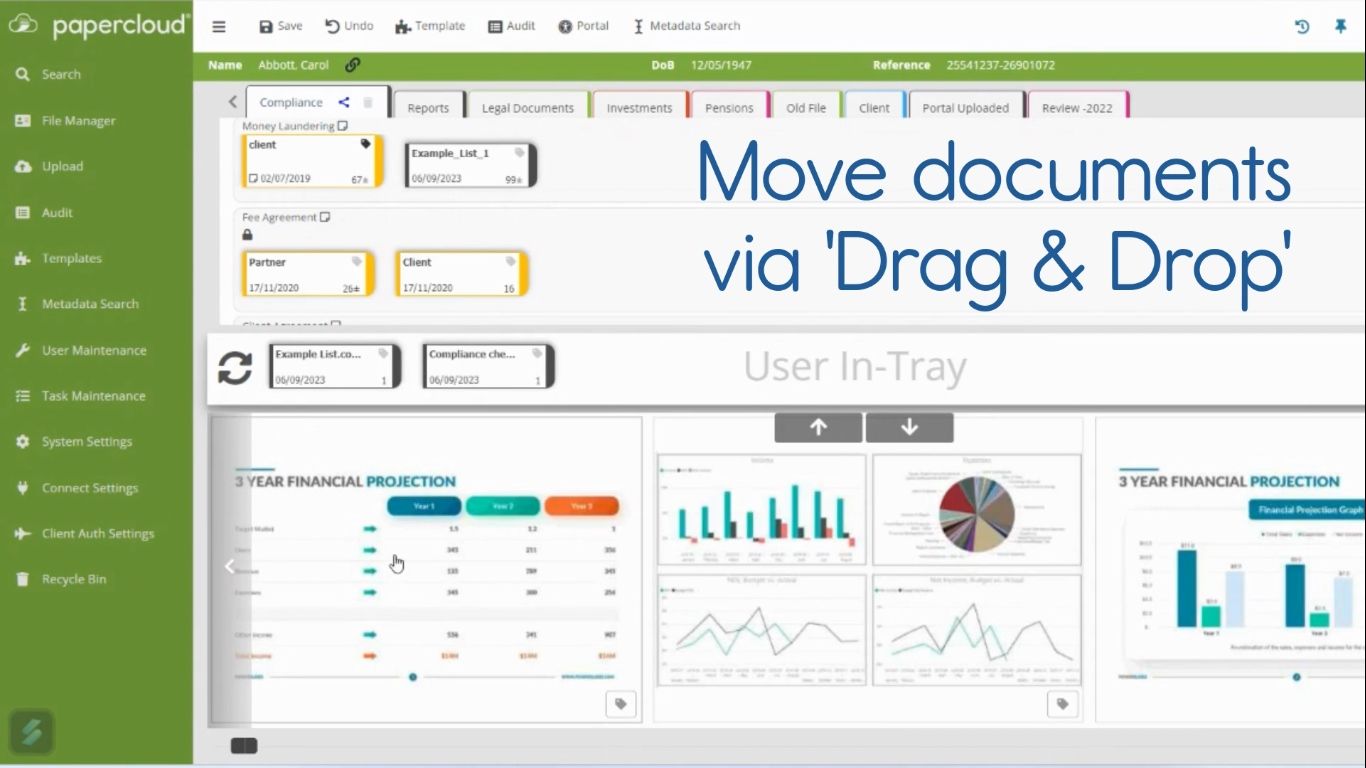Click the hamburger menu icon
1366x768 pixels.
[219, 27]
